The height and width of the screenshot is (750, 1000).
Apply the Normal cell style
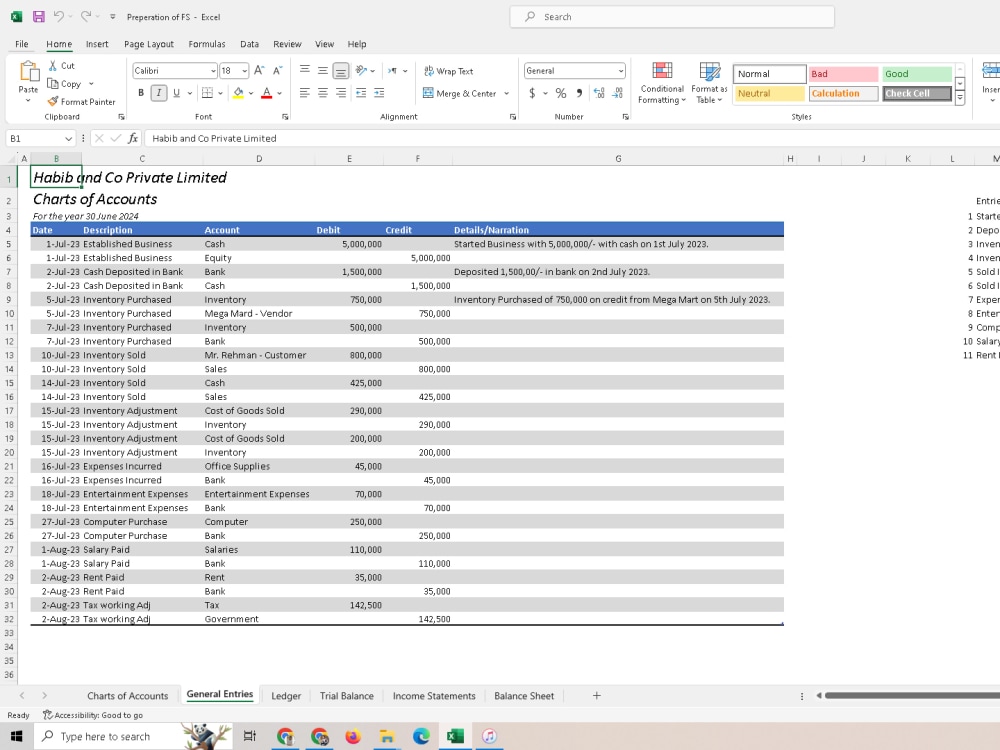tap(769, 74)
